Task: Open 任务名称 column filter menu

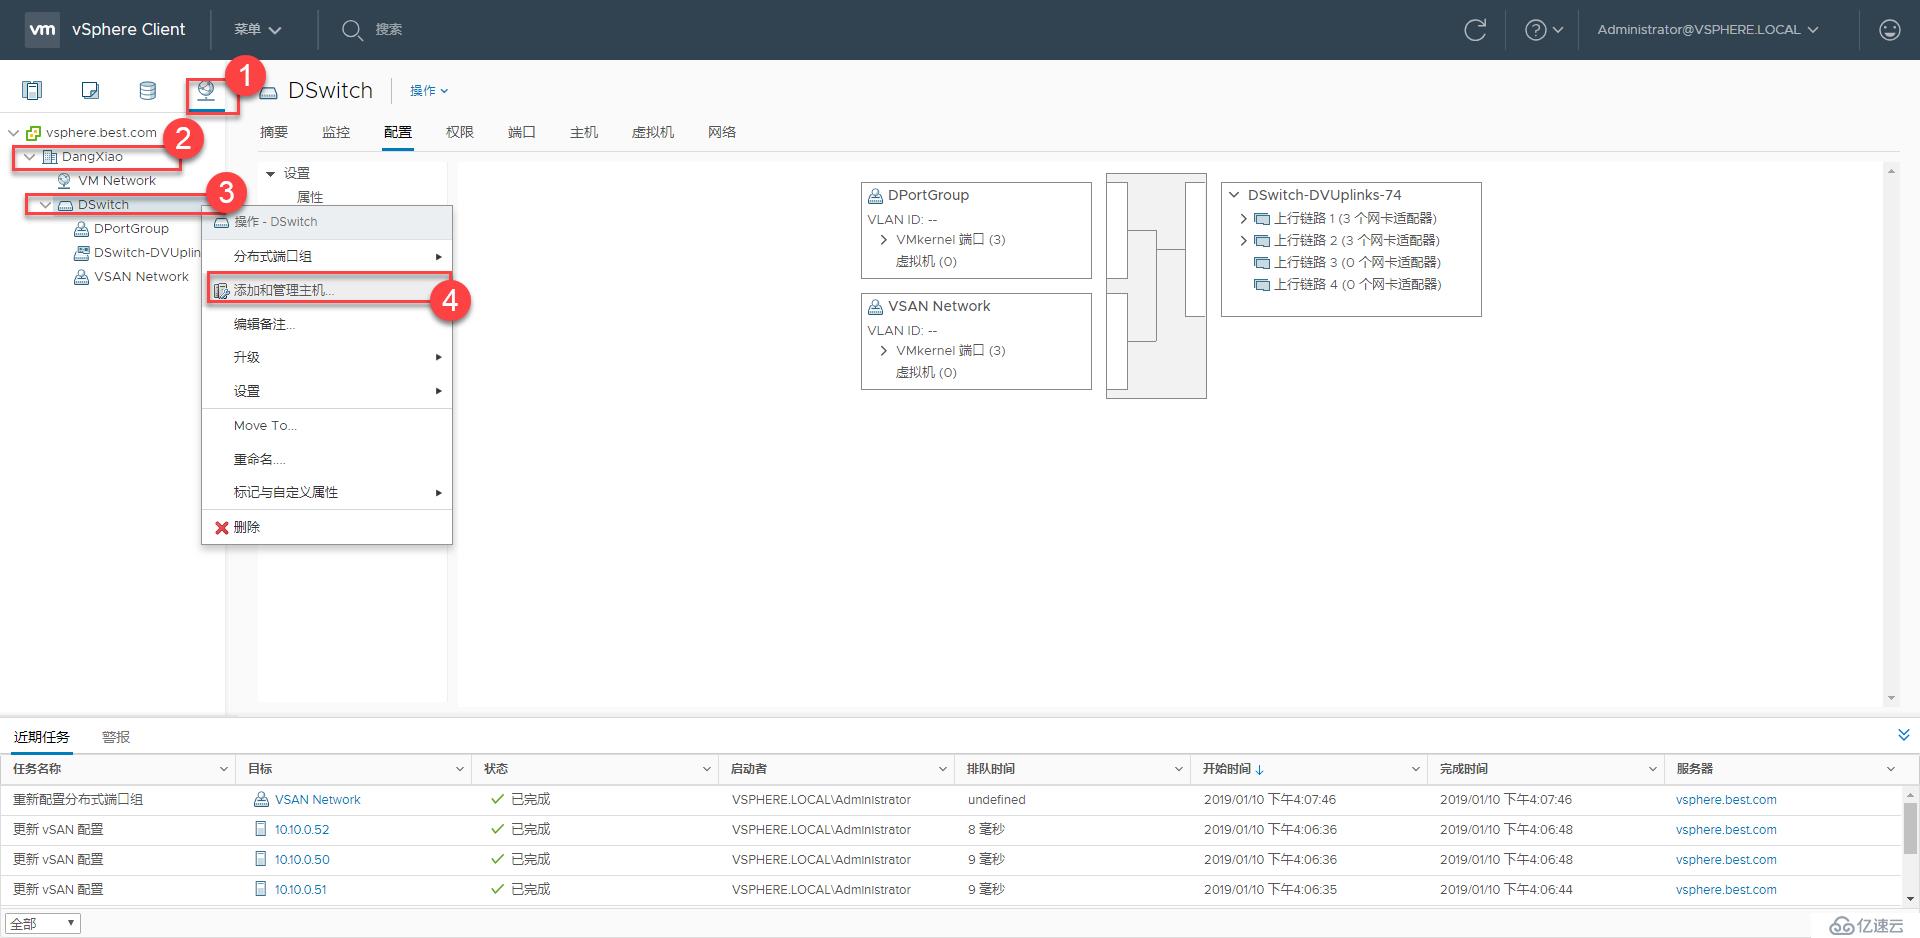Action: [223, 769]
